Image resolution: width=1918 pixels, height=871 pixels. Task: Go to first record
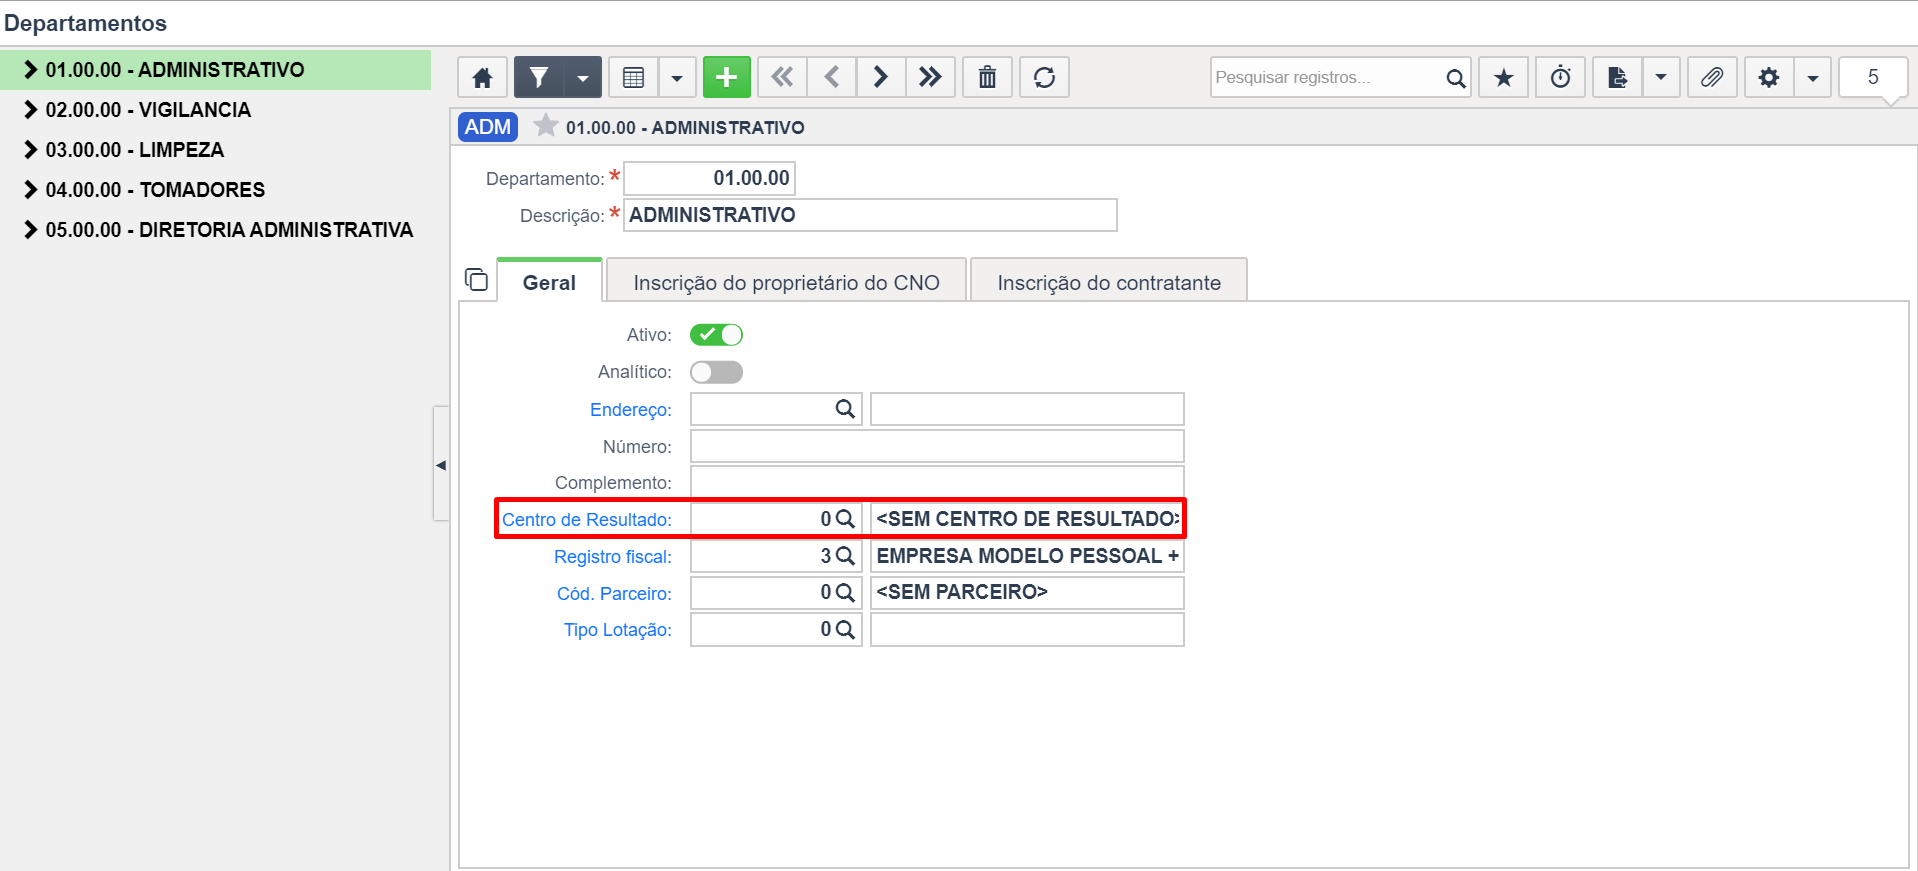point(782,77)
